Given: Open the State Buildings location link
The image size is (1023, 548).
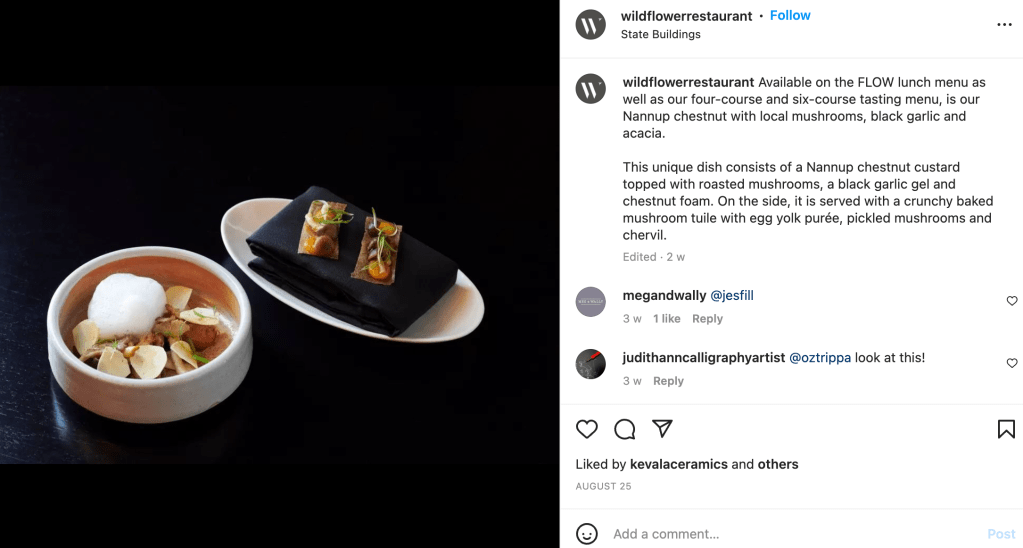Looking at the screenshot, I should [660, 34].
